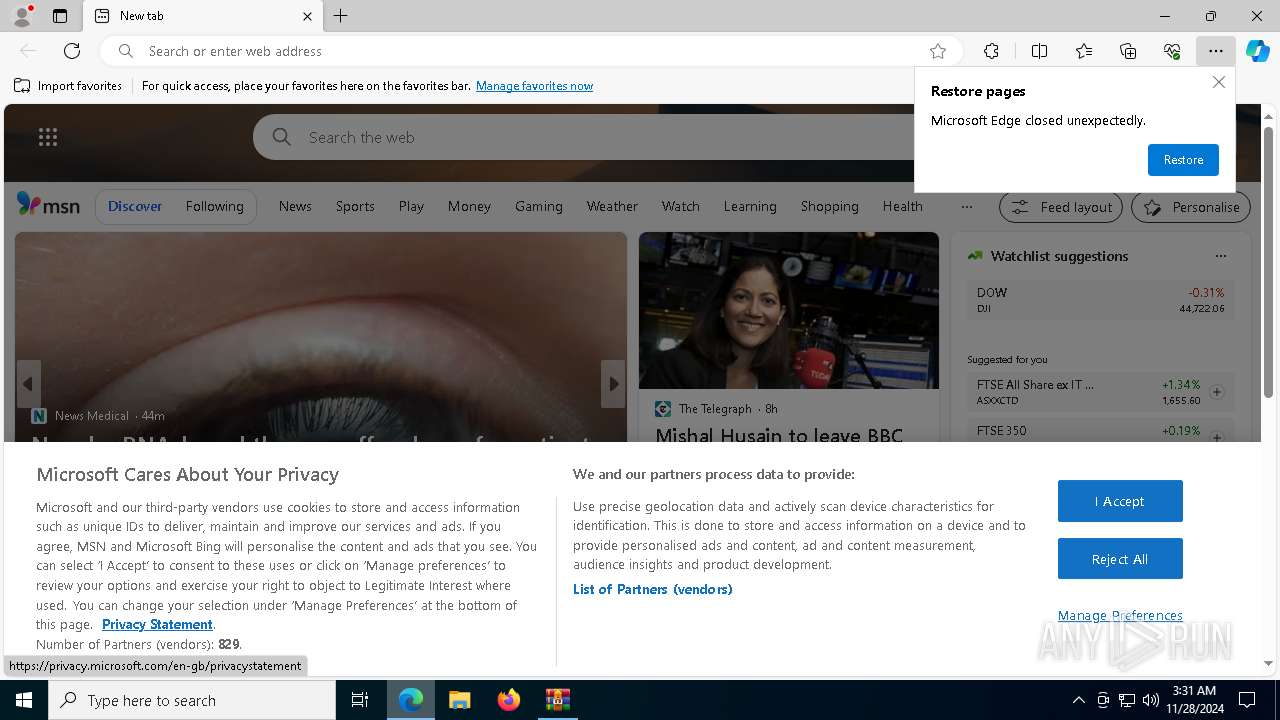Click Reject All on privacy banner
1280x720 pixels.
(1120, 559)
